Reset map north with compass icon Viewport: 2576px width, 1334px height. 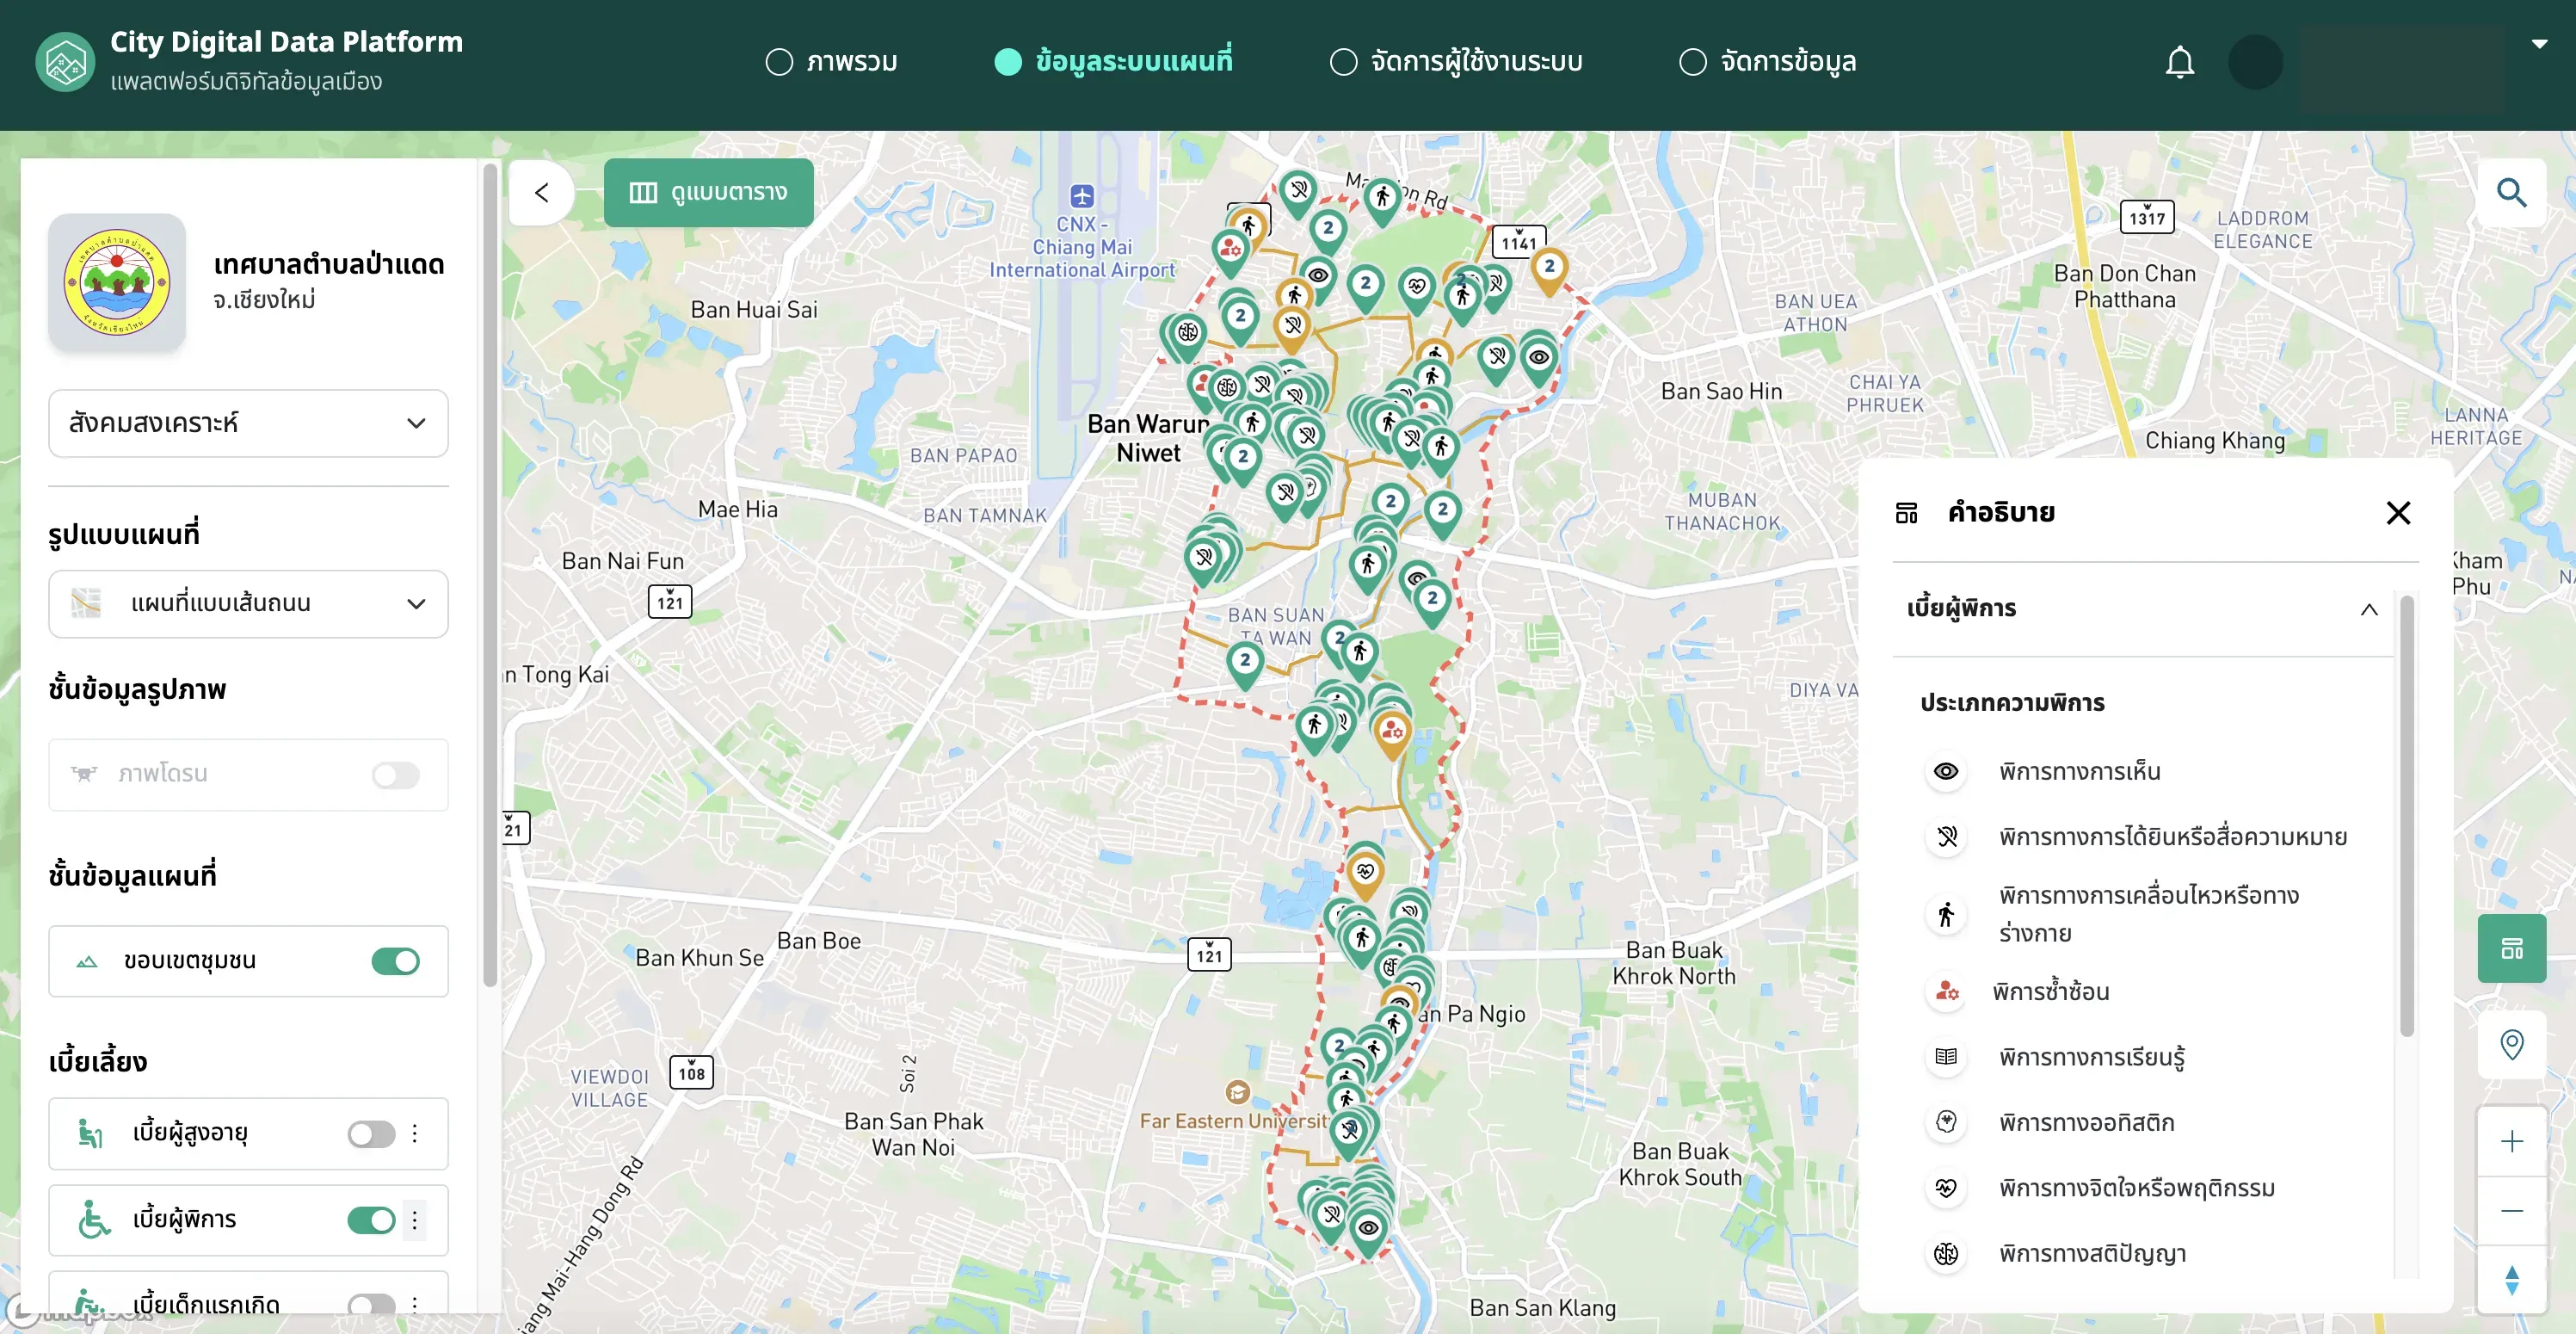pyautogui.click(x=2511, y=1279)
